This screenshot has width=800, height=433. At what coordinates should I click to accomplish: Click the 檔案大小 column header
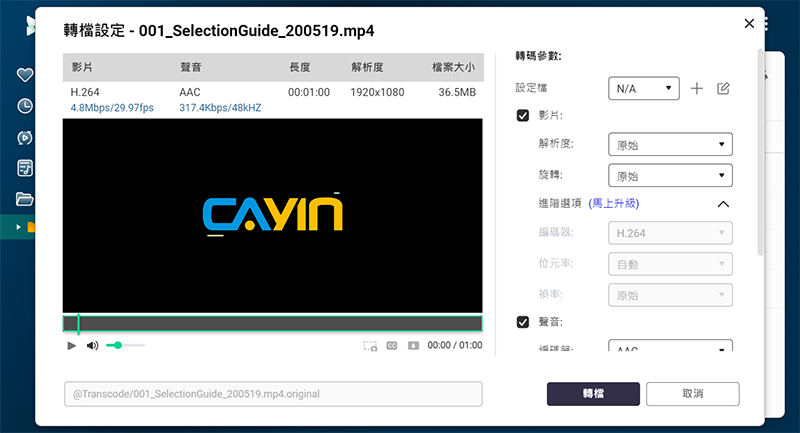(454, 67)
